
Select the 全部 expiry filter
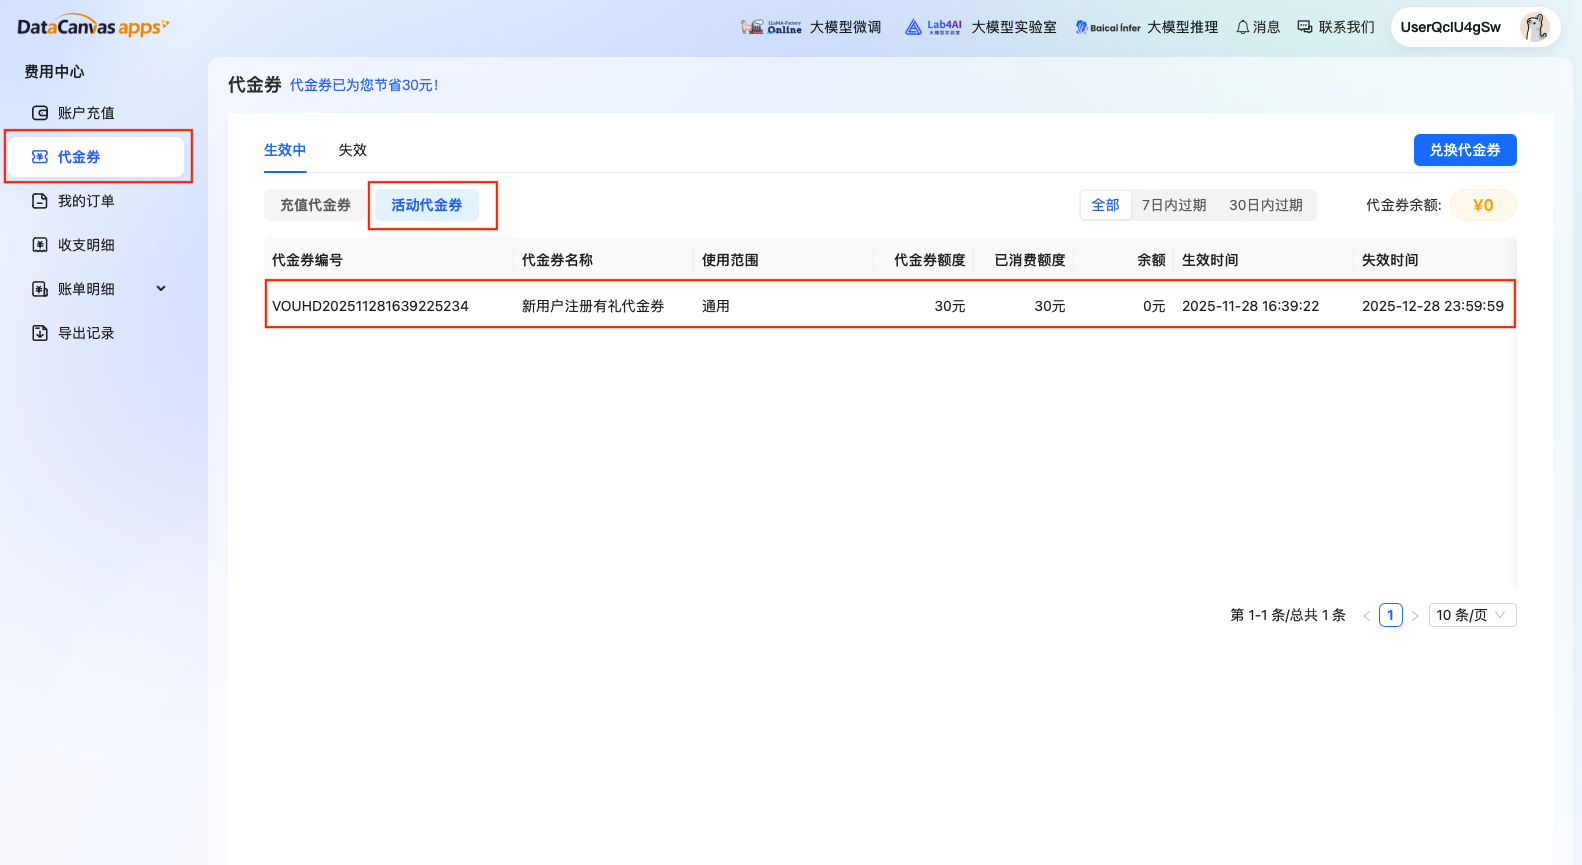1105,205
